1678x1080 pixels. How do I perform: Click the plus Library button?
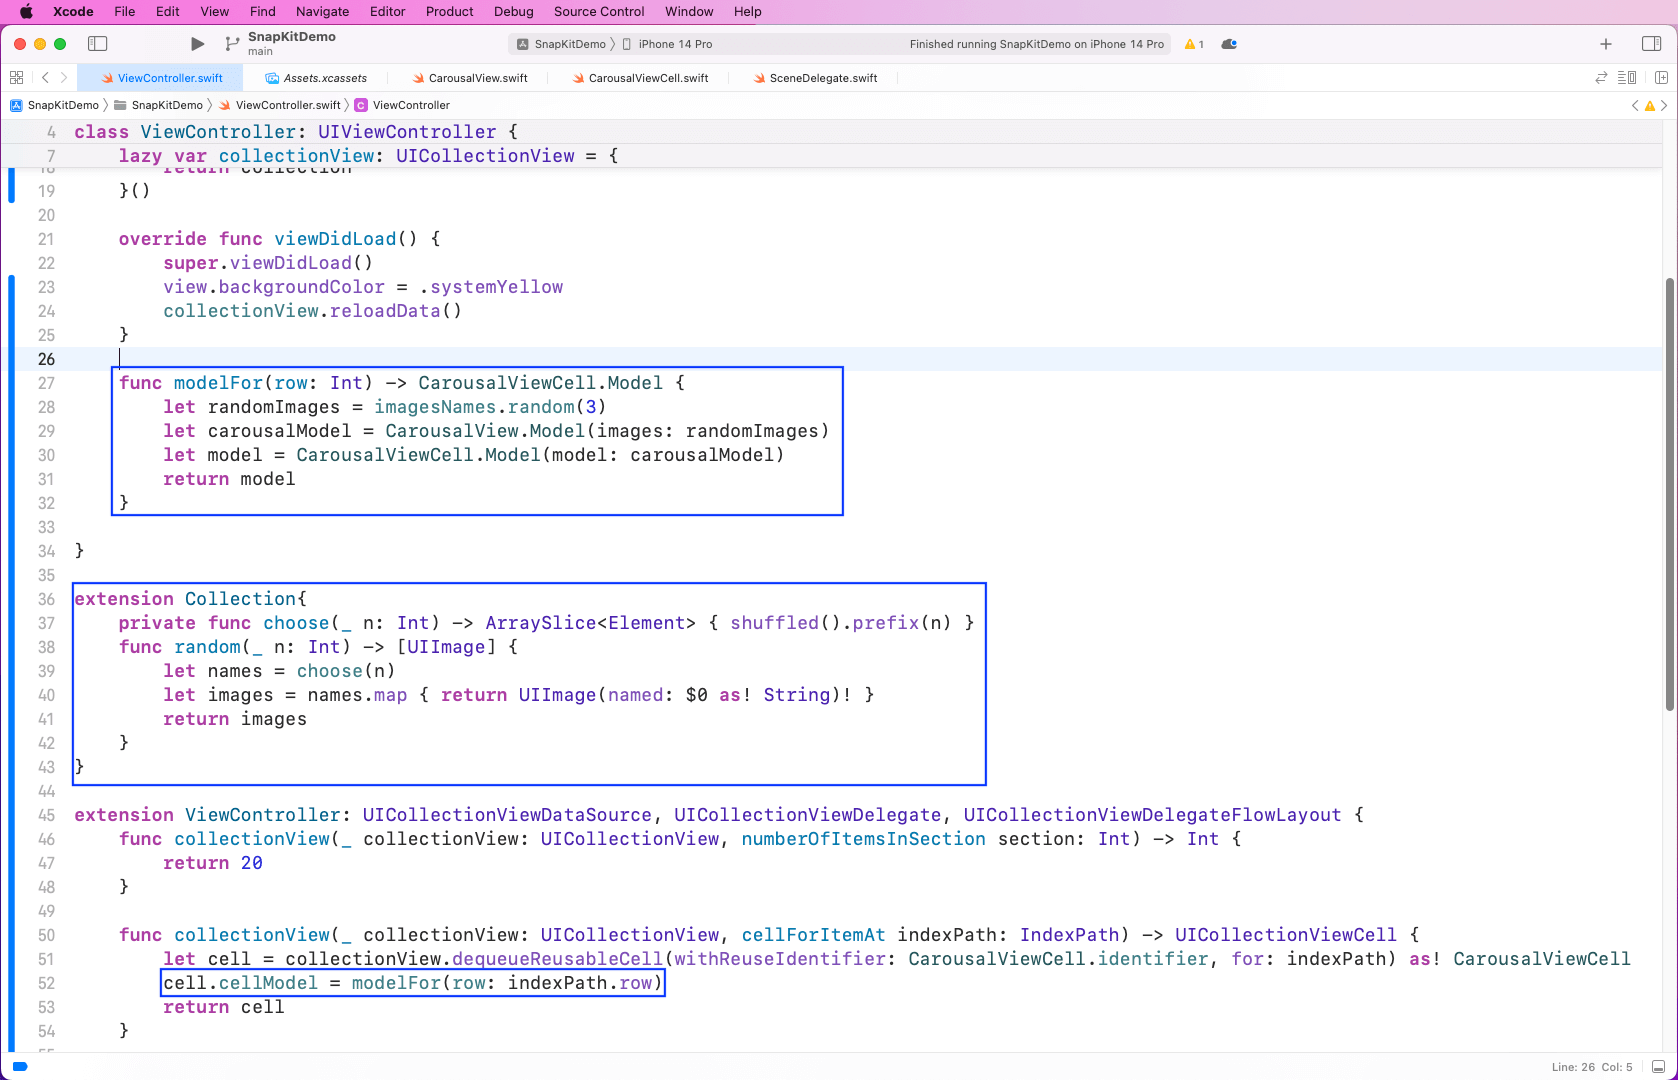click(1605, 44)
